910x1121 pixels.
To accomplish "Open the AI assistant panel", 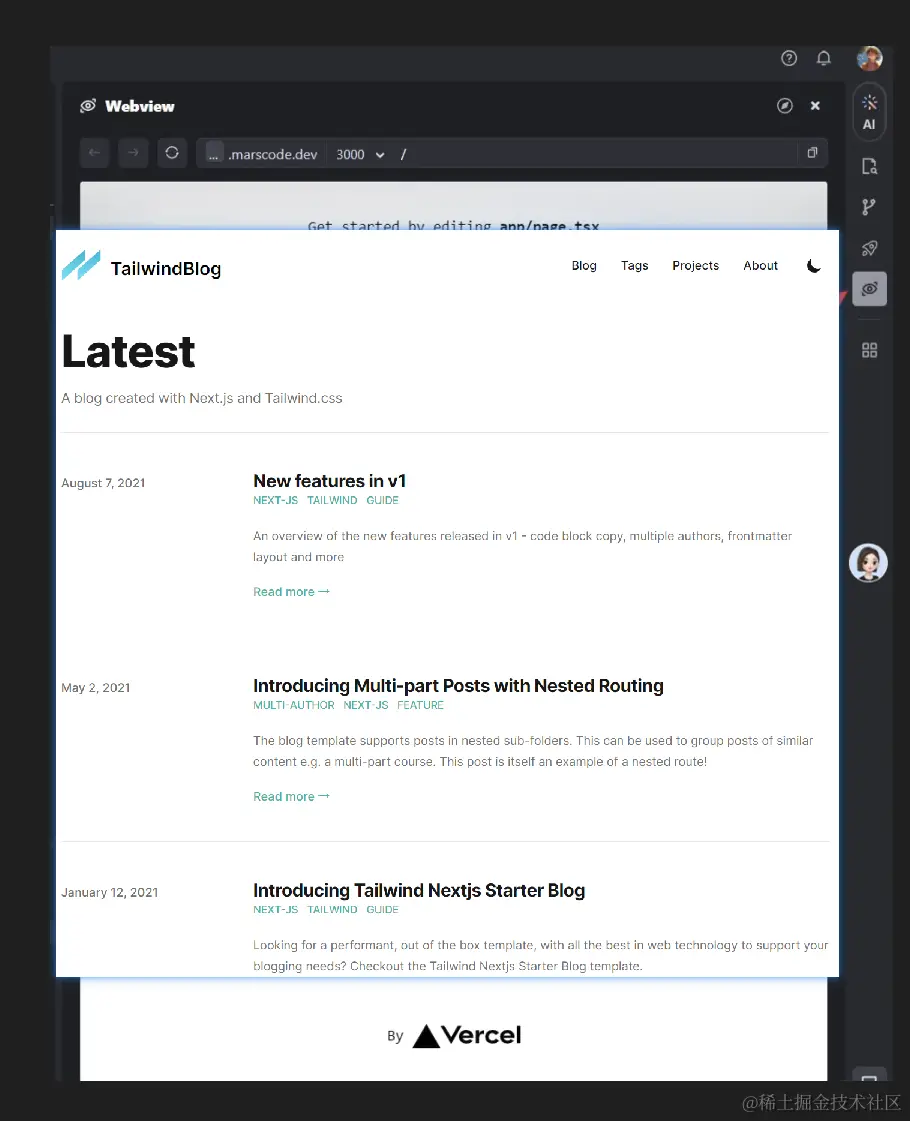I will coord(869,112).
